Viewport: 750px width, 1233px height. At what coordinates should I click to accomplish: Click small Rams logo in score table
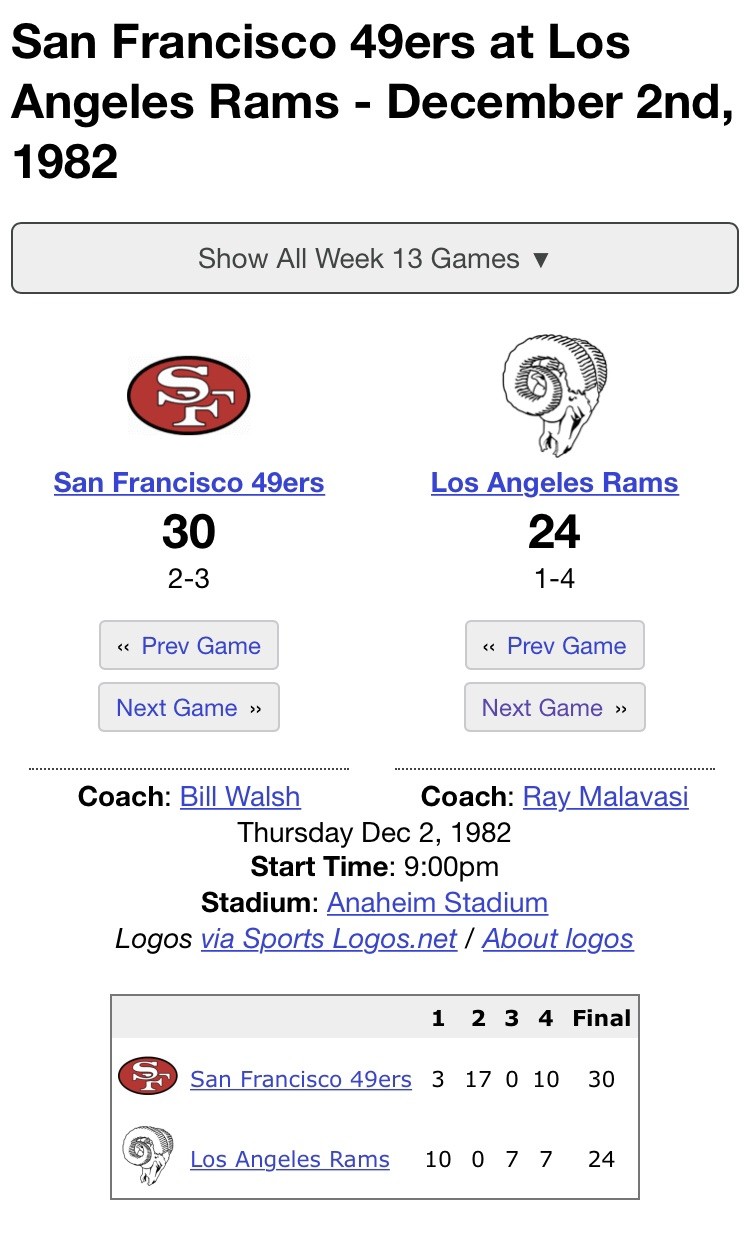148,1156
